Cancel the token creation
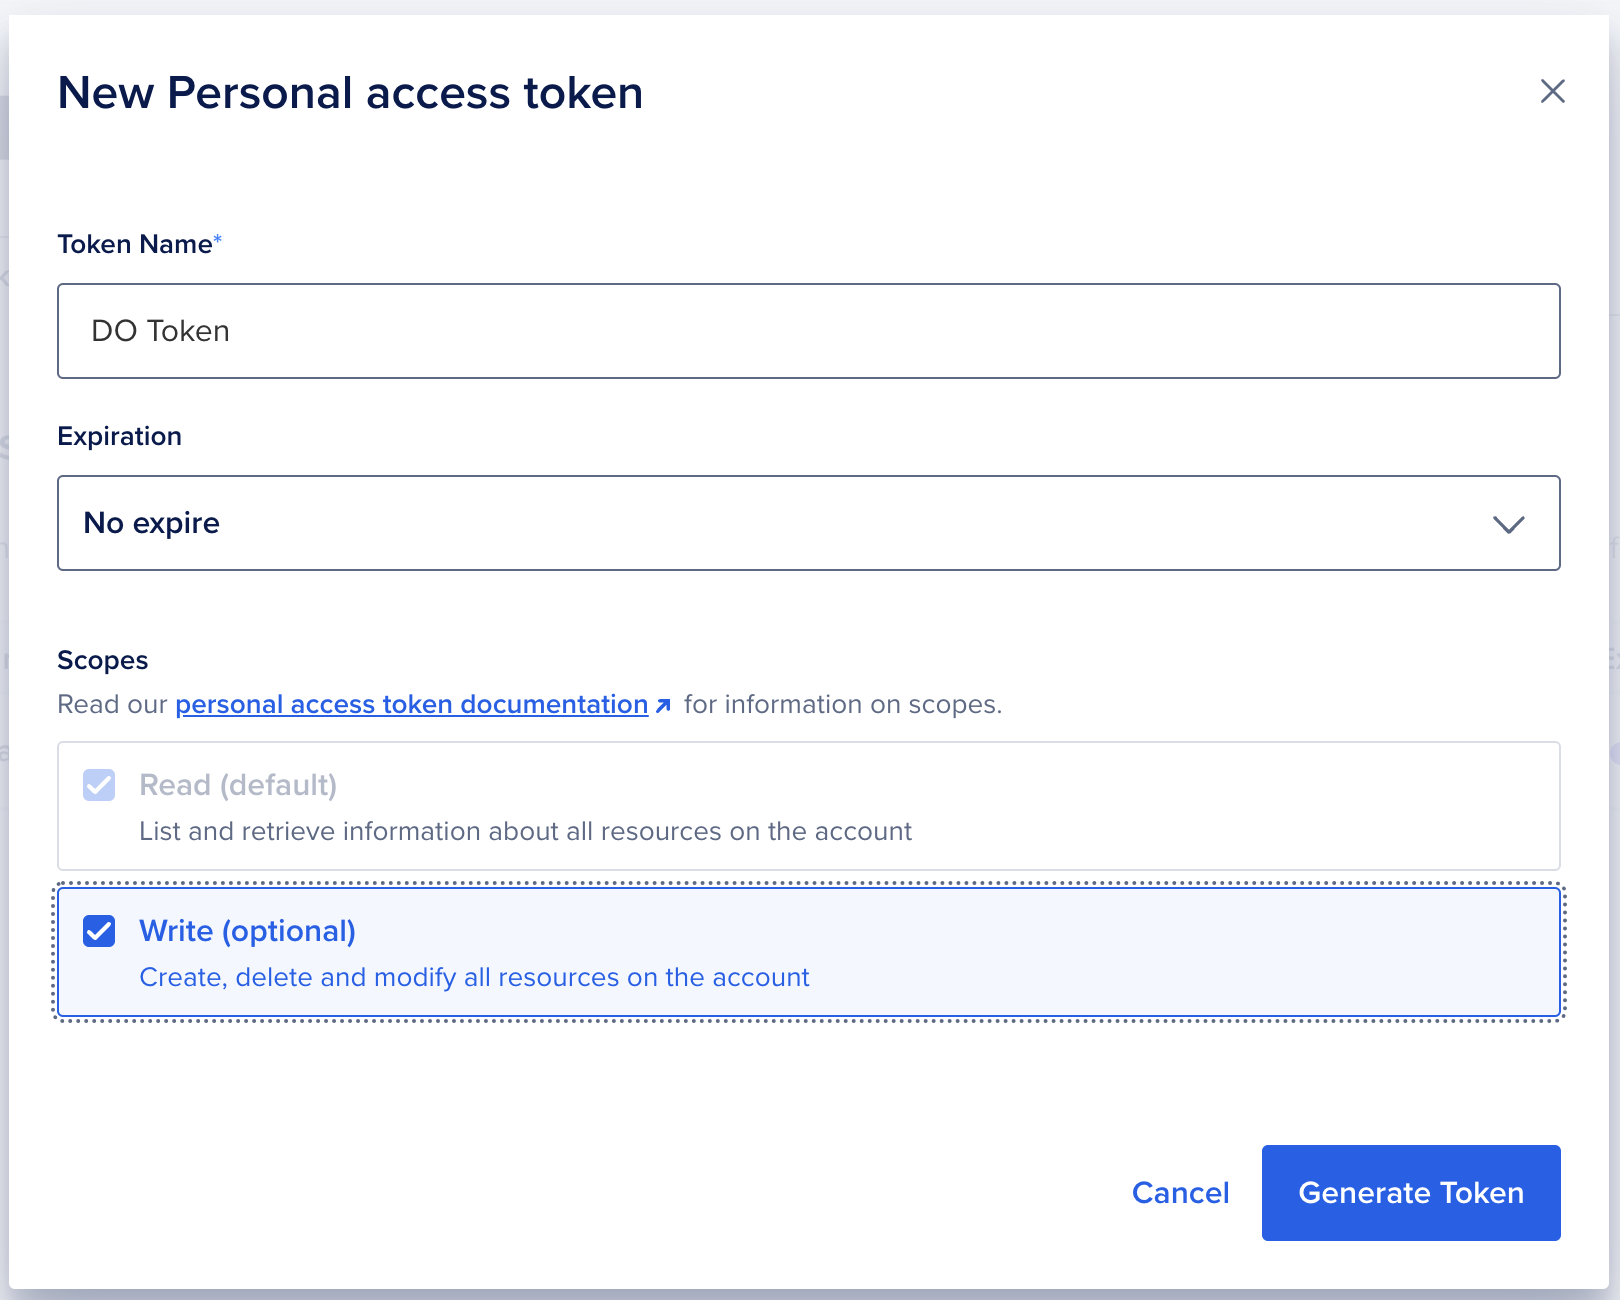The height and width of the screenshot is (1300, 1620). [x=1180, y=1193]
